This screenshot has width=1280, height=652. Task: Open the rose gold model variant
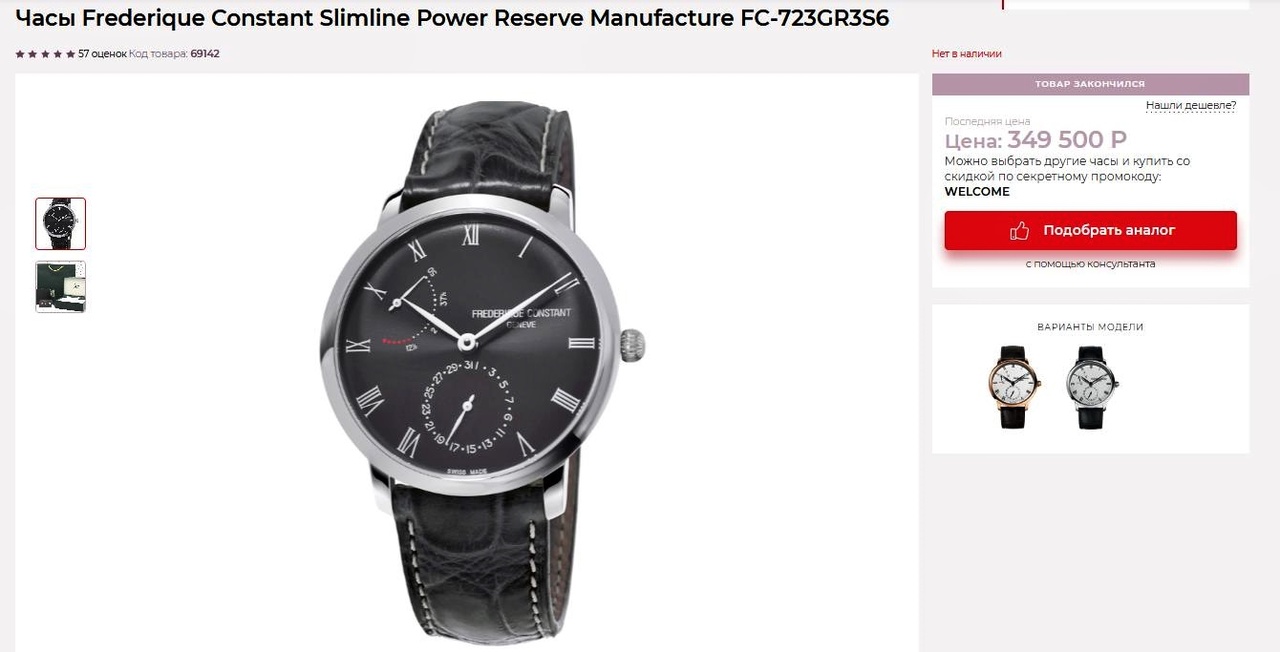click(x=1015, y=386)
